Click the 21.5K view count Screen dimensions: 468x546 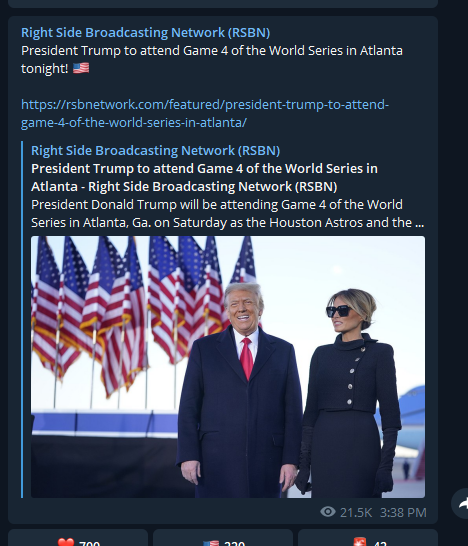(356, 512)
